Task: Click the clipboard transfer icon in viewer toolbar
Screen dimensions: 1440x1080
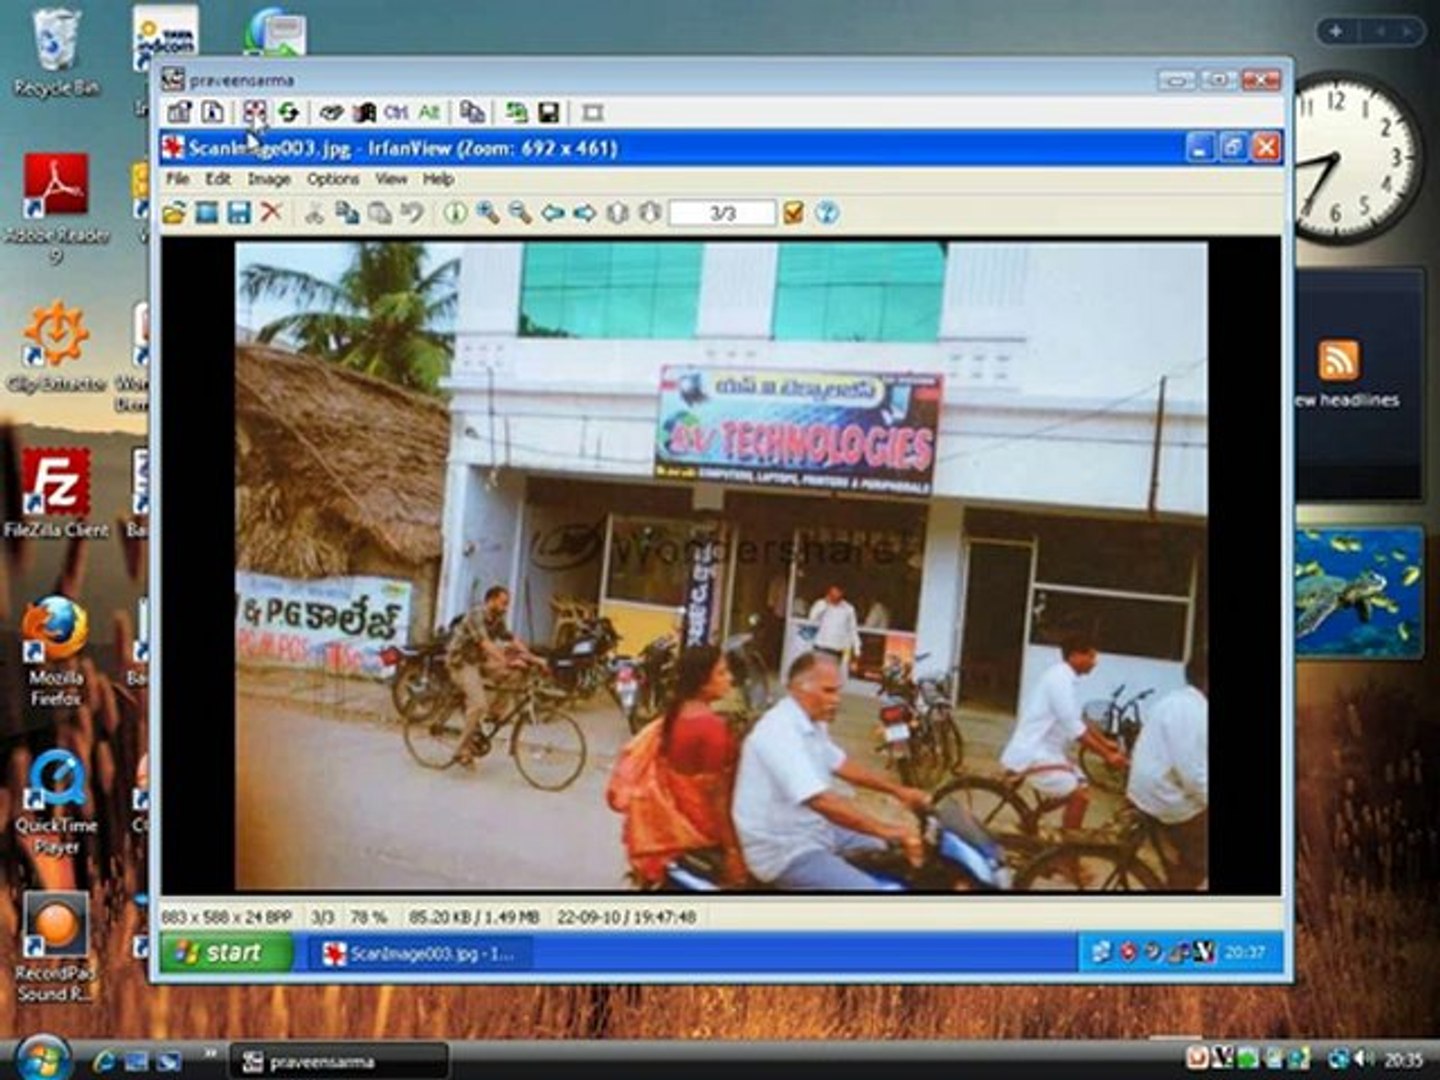Action: (472, 112)
